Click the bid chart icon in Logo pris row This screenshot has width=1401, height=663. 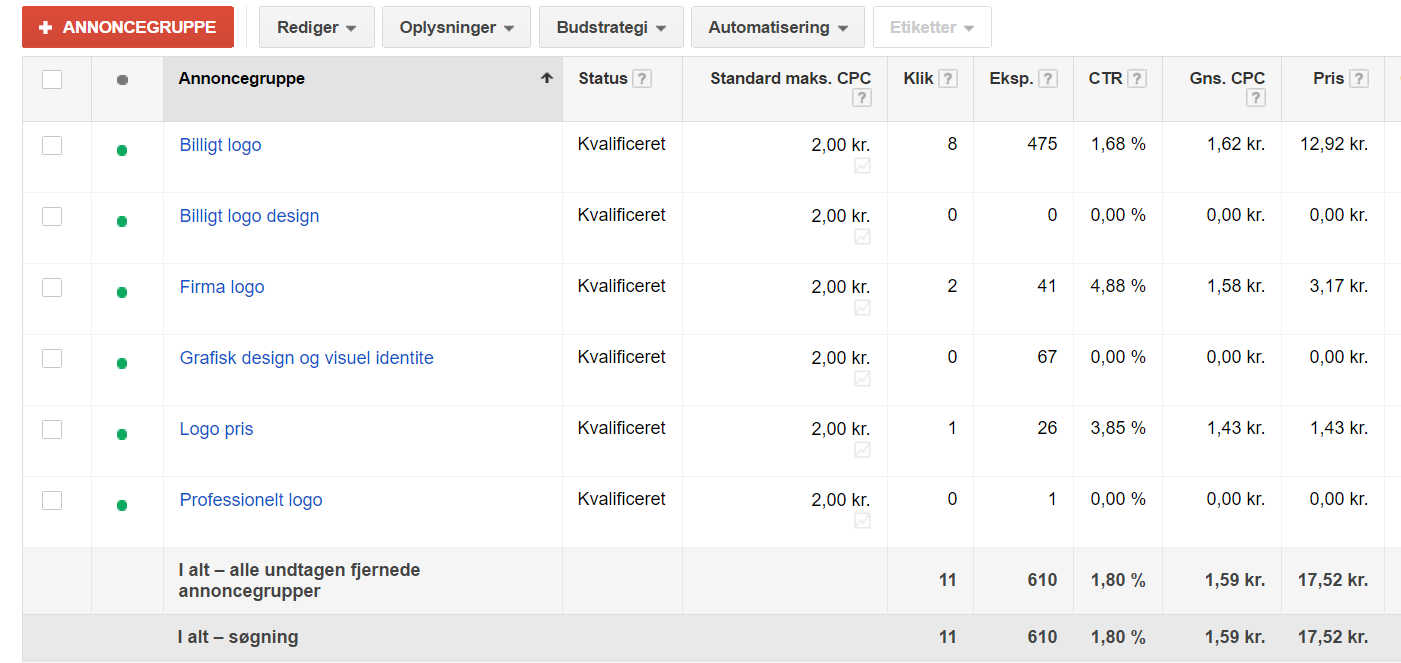tap(862, 450)
